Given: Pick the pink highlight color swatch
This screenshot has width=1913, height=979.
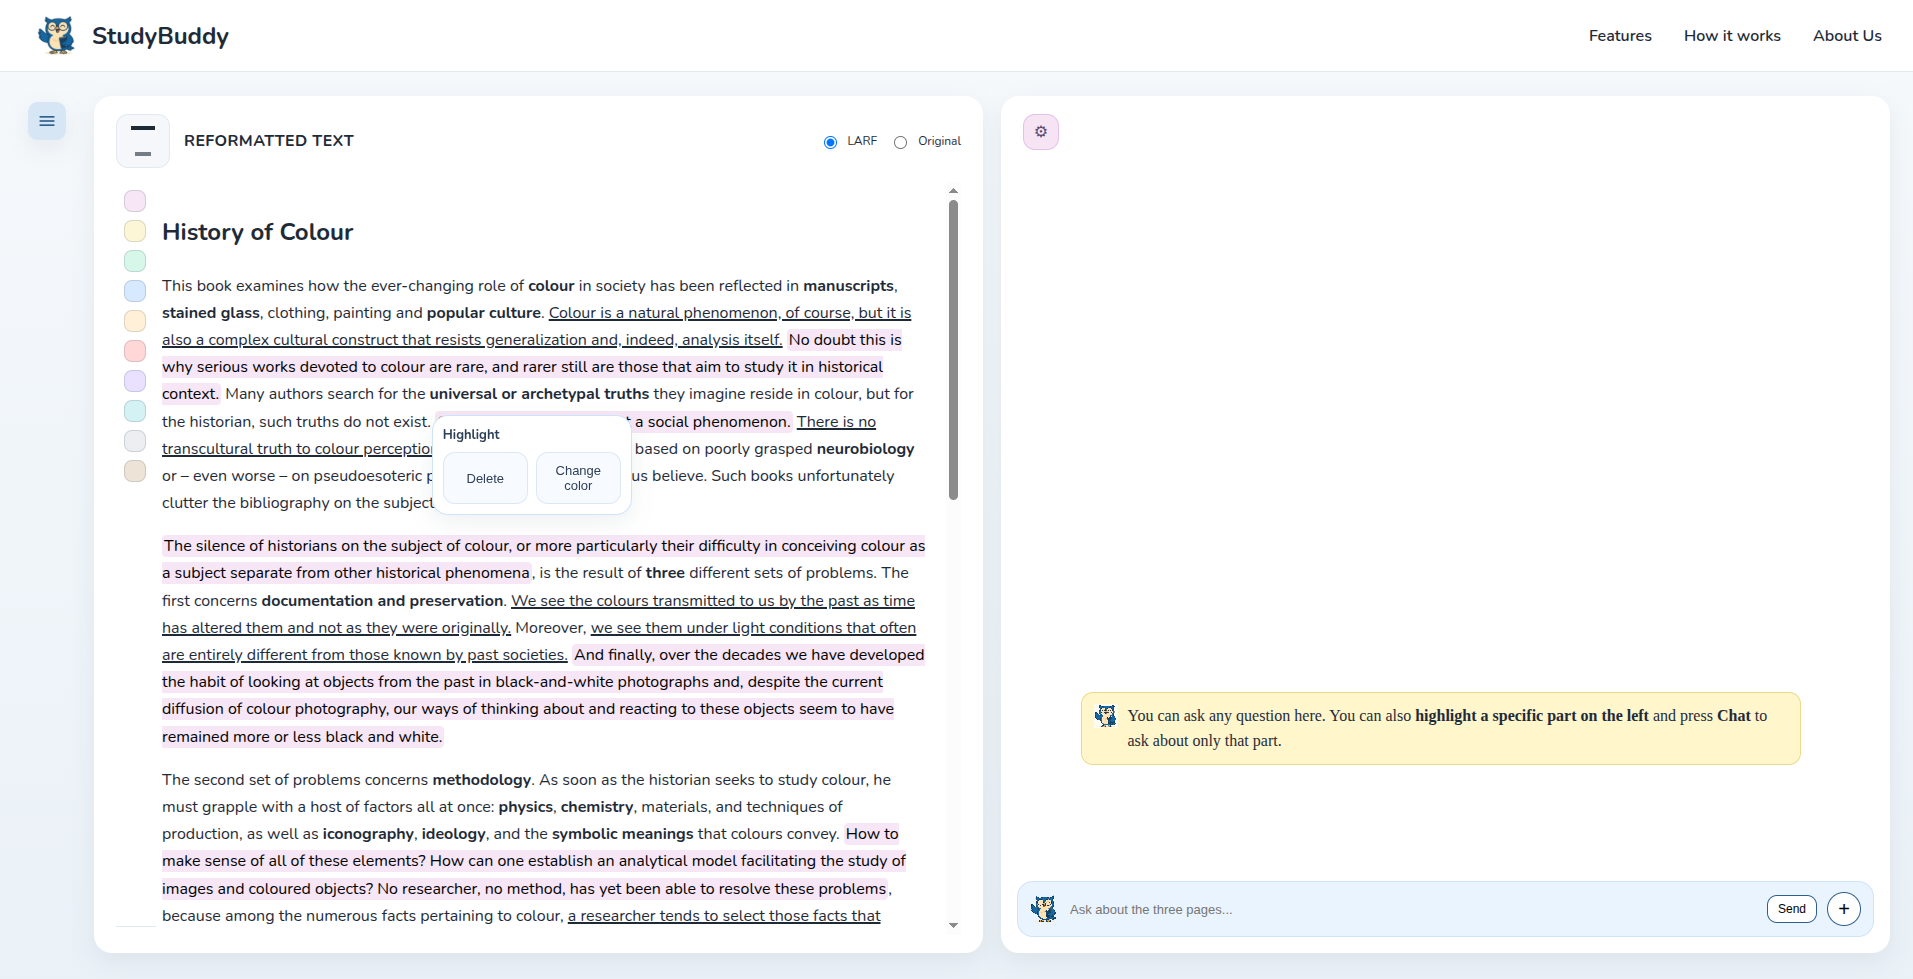Looking at the screenshot, I should [135, 201].
